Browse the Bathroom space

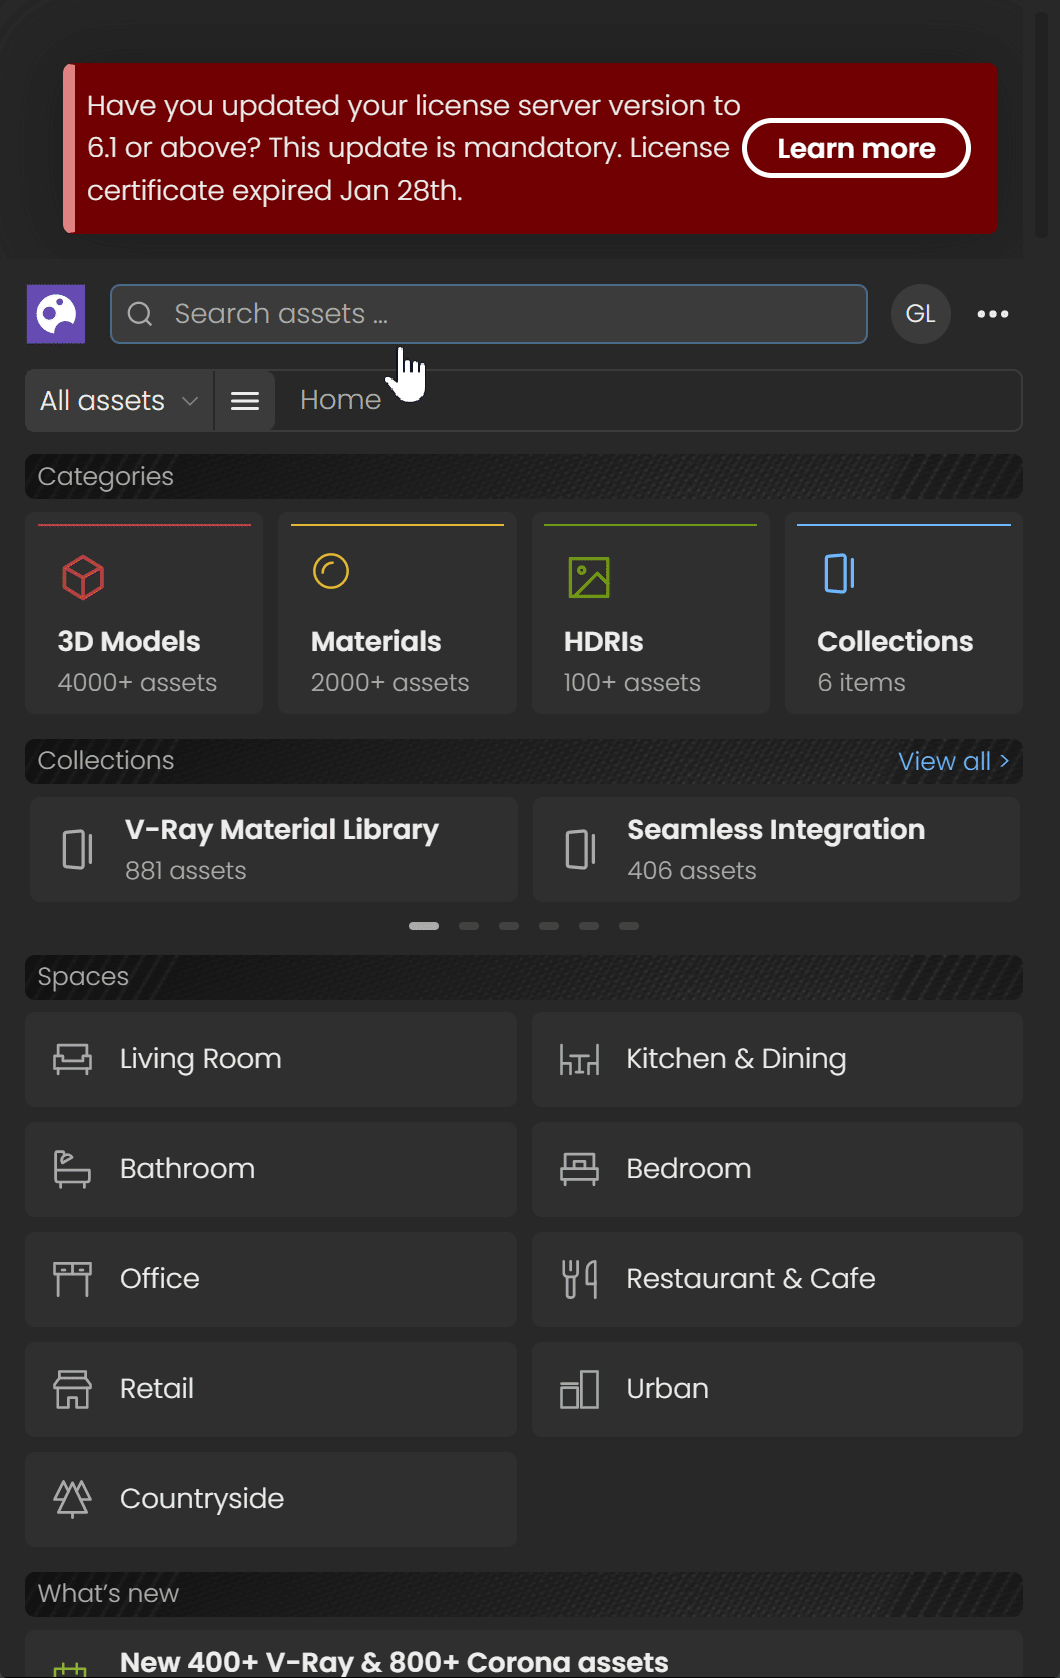pyautogui.click(x=271, y=1169)
